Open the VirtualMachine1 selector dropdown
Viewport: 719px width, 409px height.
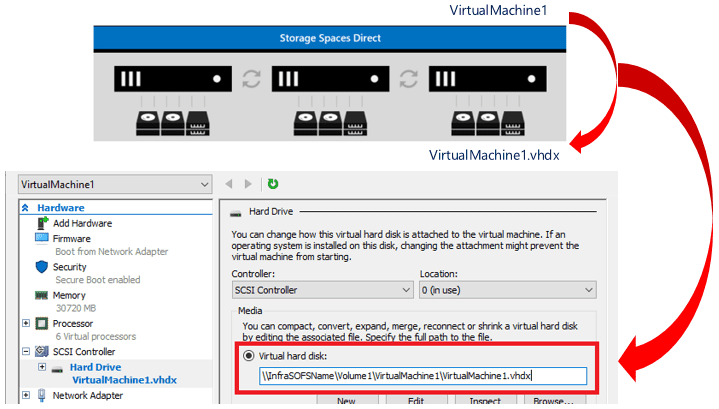point(113,185)
